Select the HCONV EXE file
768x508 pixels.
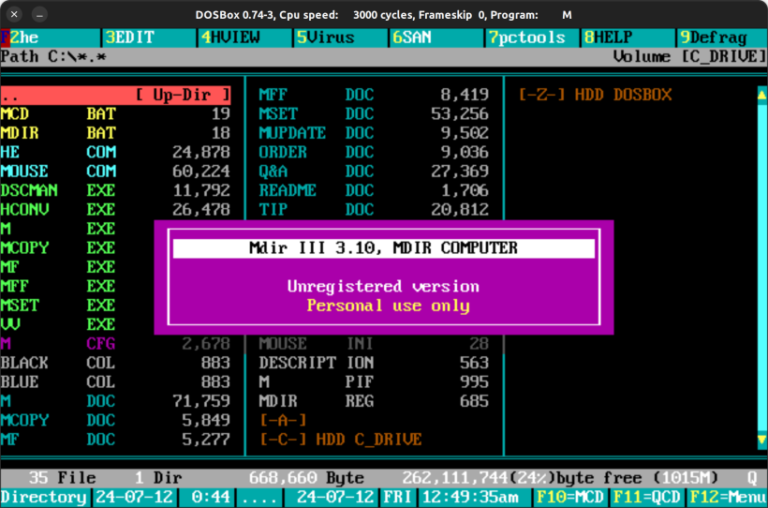point(116,210)
